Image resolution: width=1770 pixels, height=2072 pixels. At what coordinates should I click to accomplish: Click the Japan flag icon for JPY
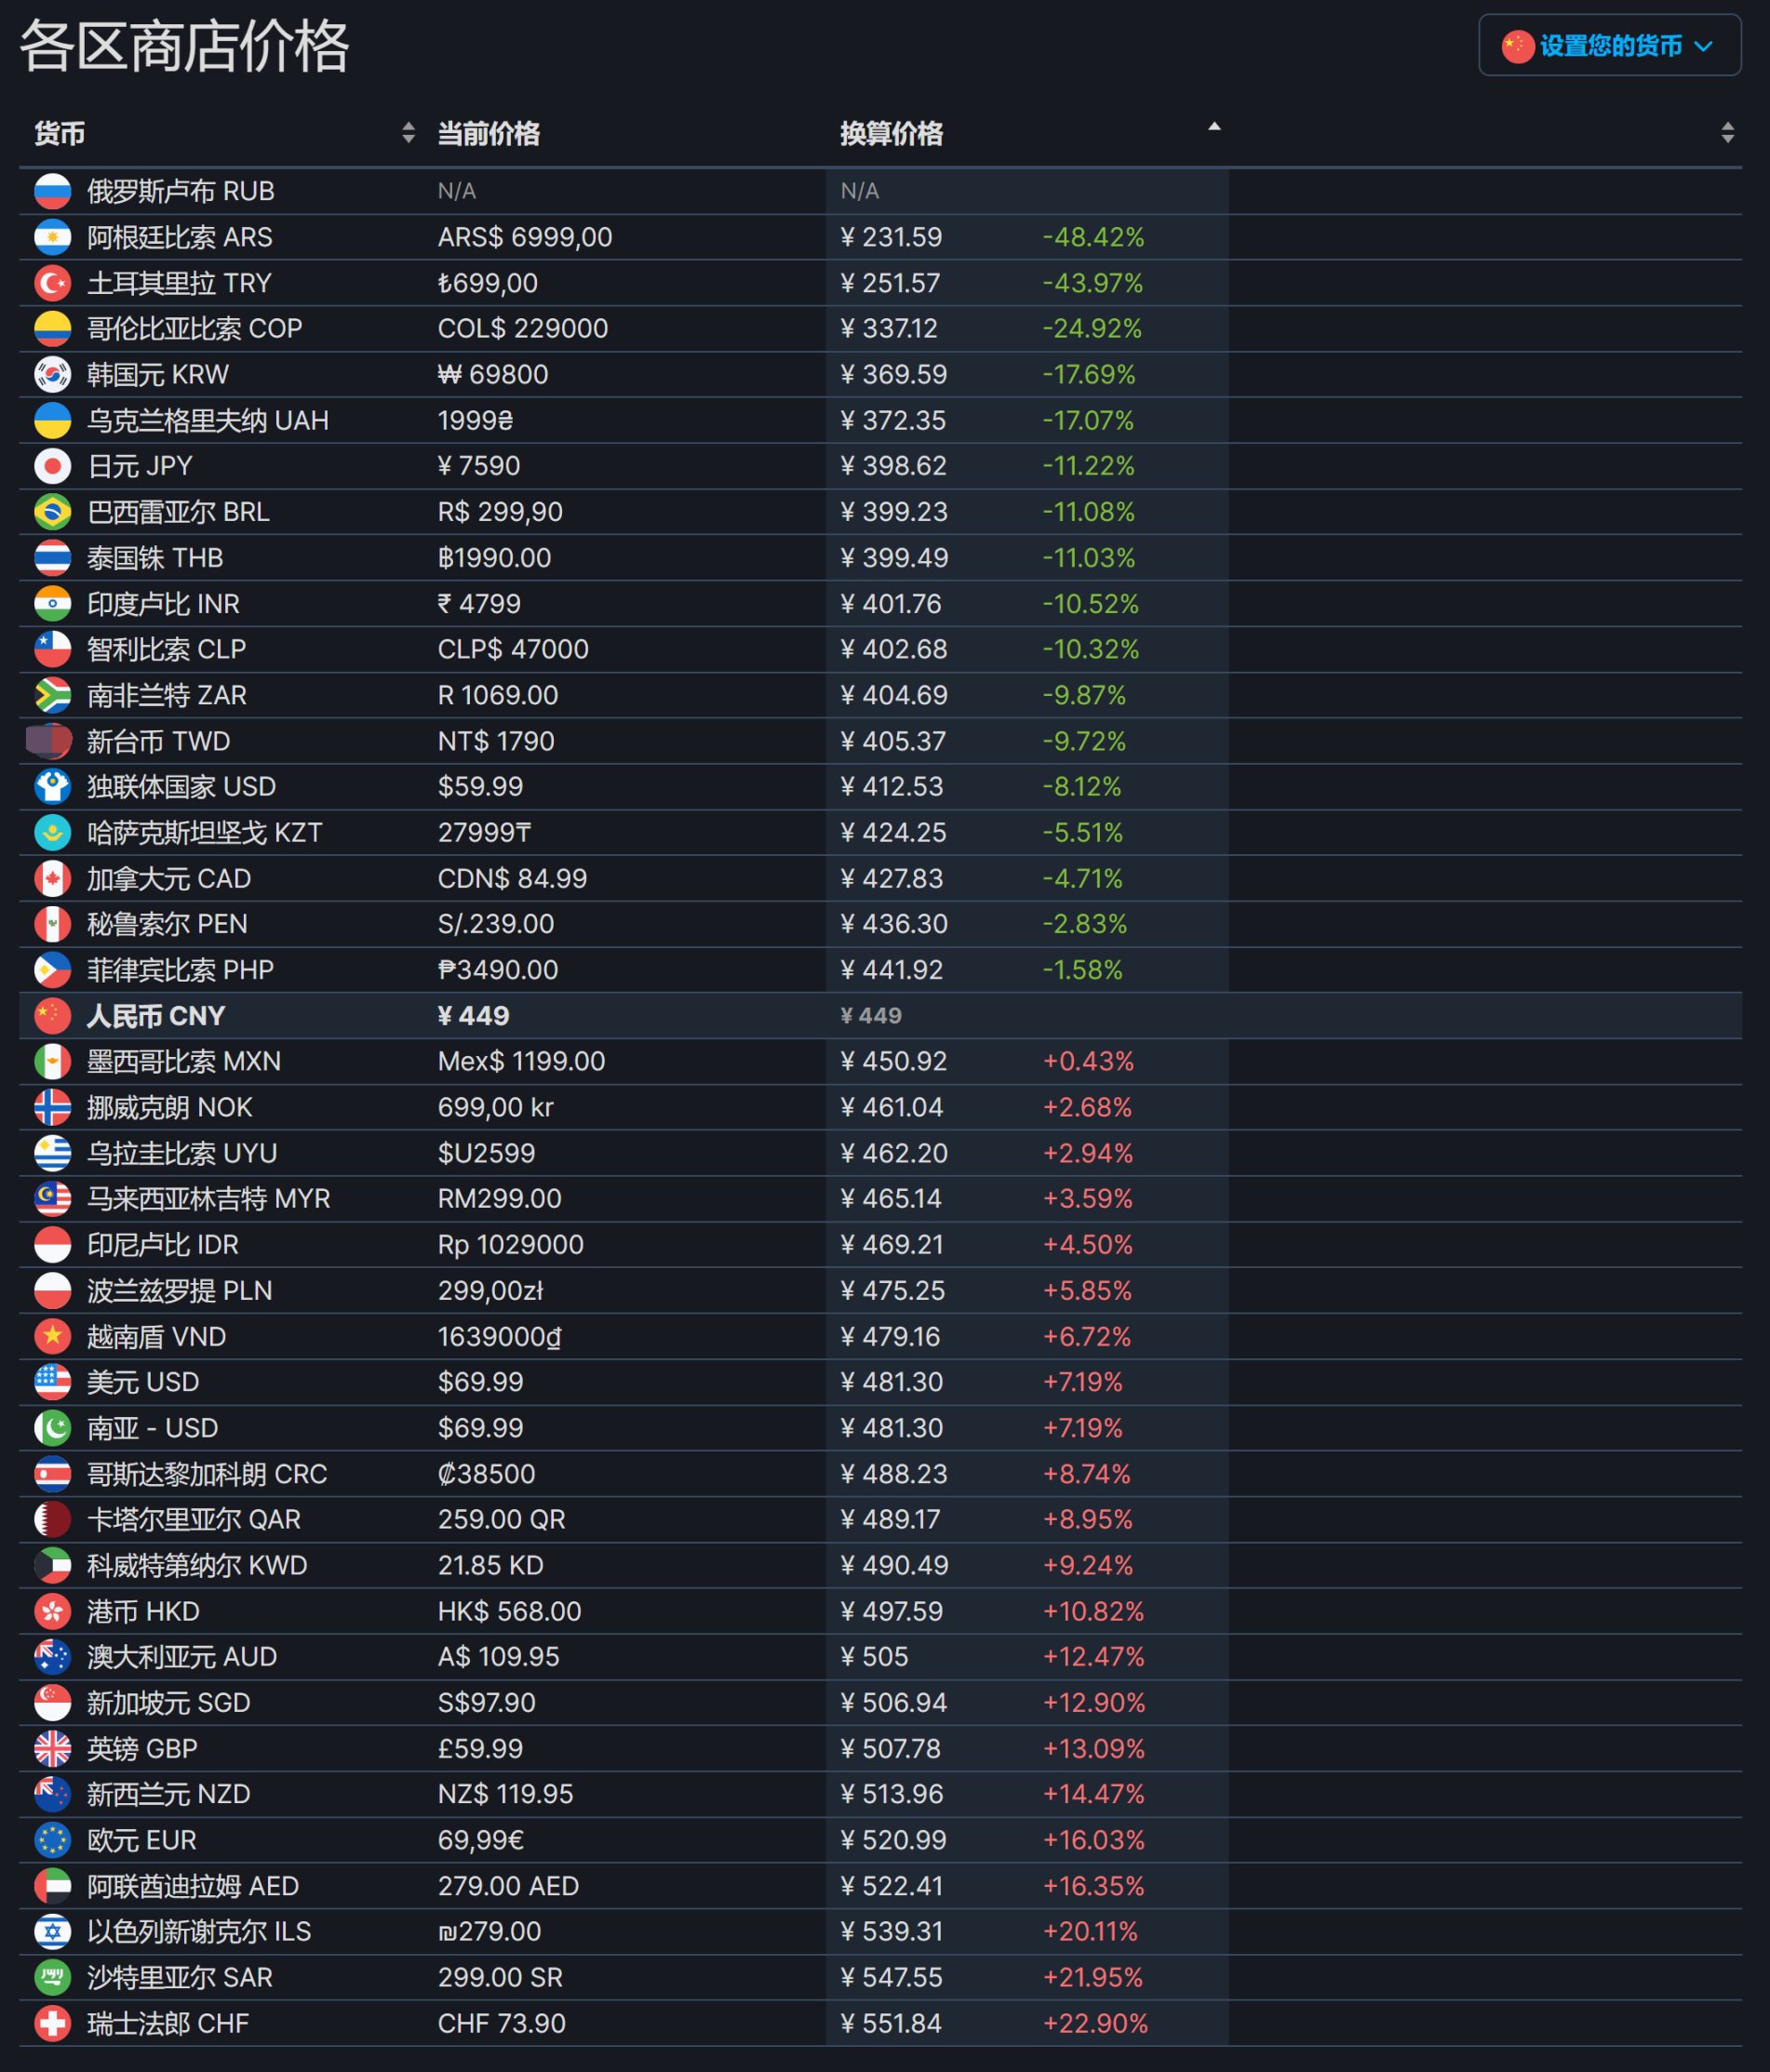click(52, 466)
